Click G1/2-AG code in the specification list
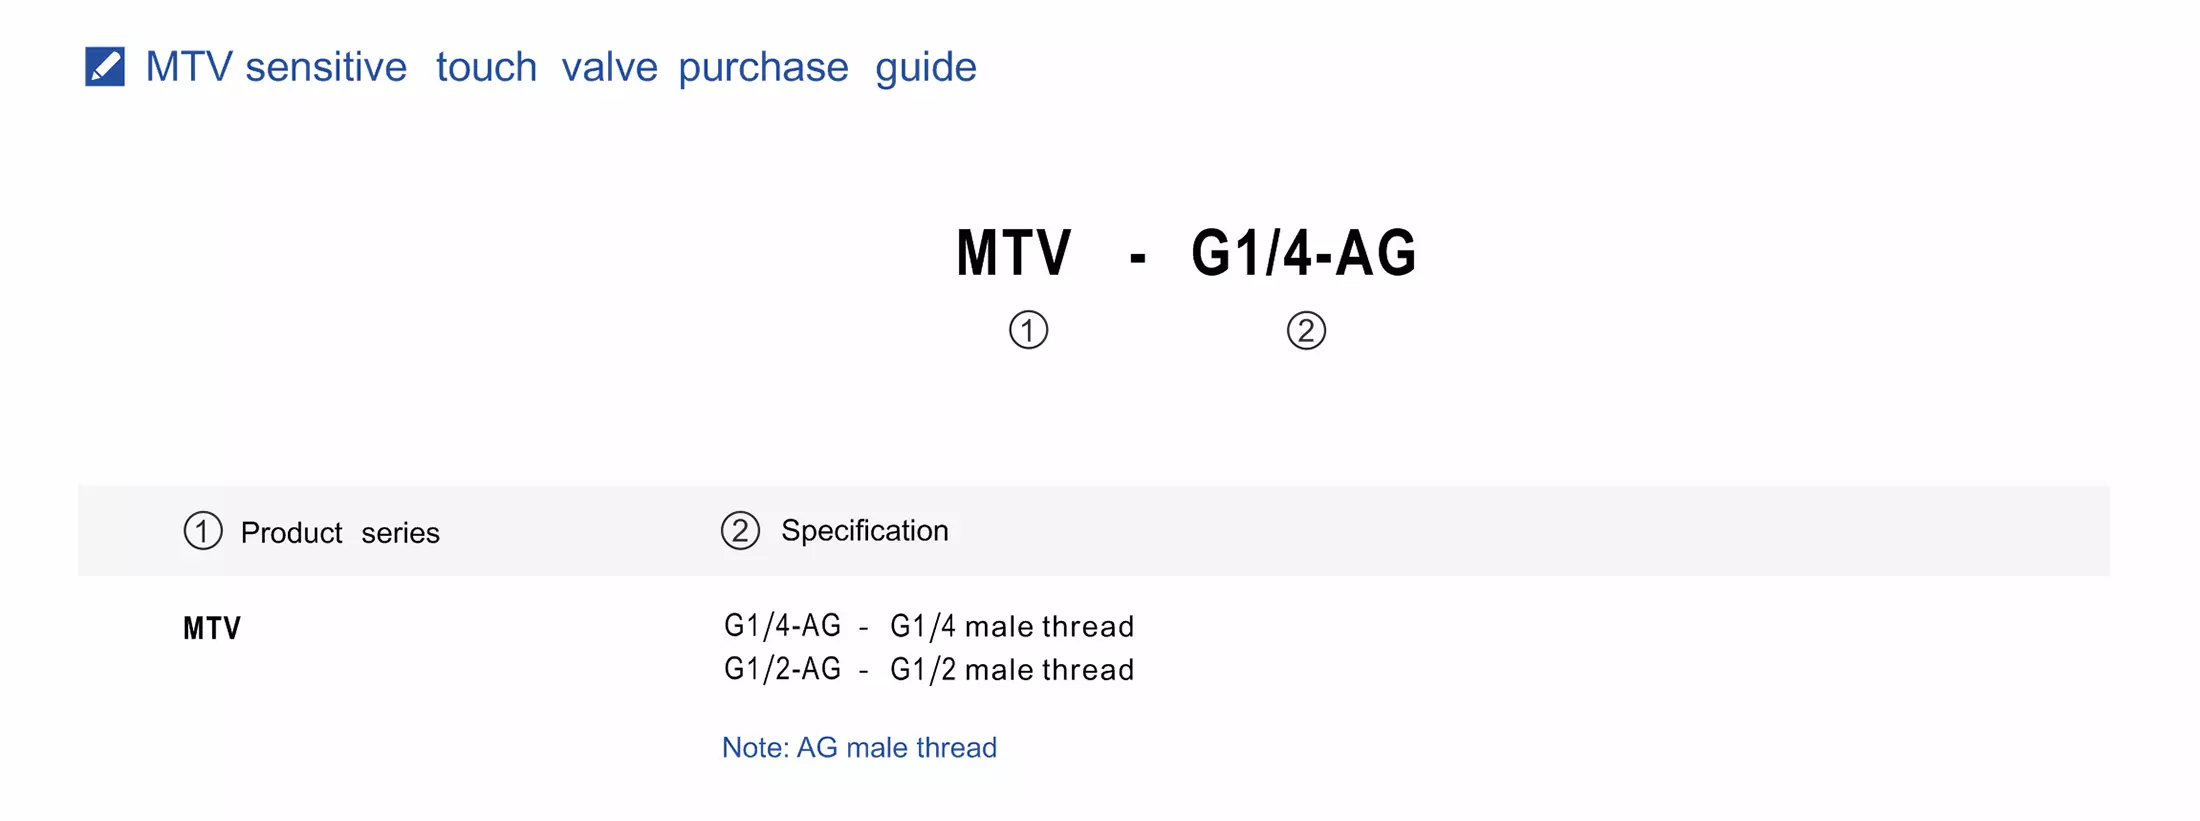The image size is (2200, 821). click(x=782, y=669)
